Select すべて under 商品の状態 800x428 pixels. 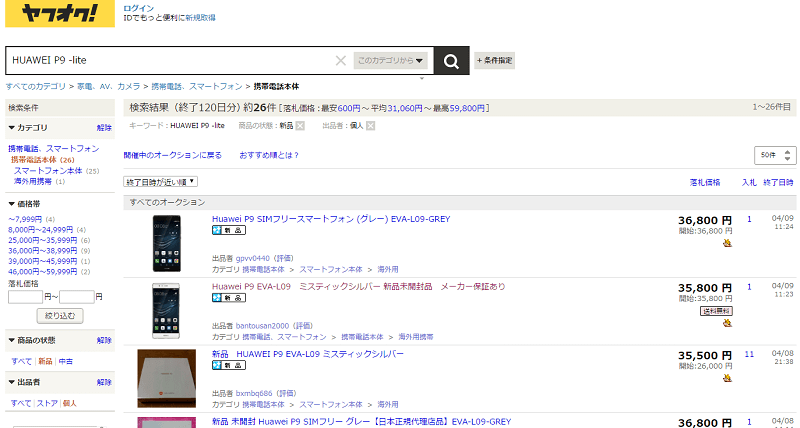click(x=21, y=361)
